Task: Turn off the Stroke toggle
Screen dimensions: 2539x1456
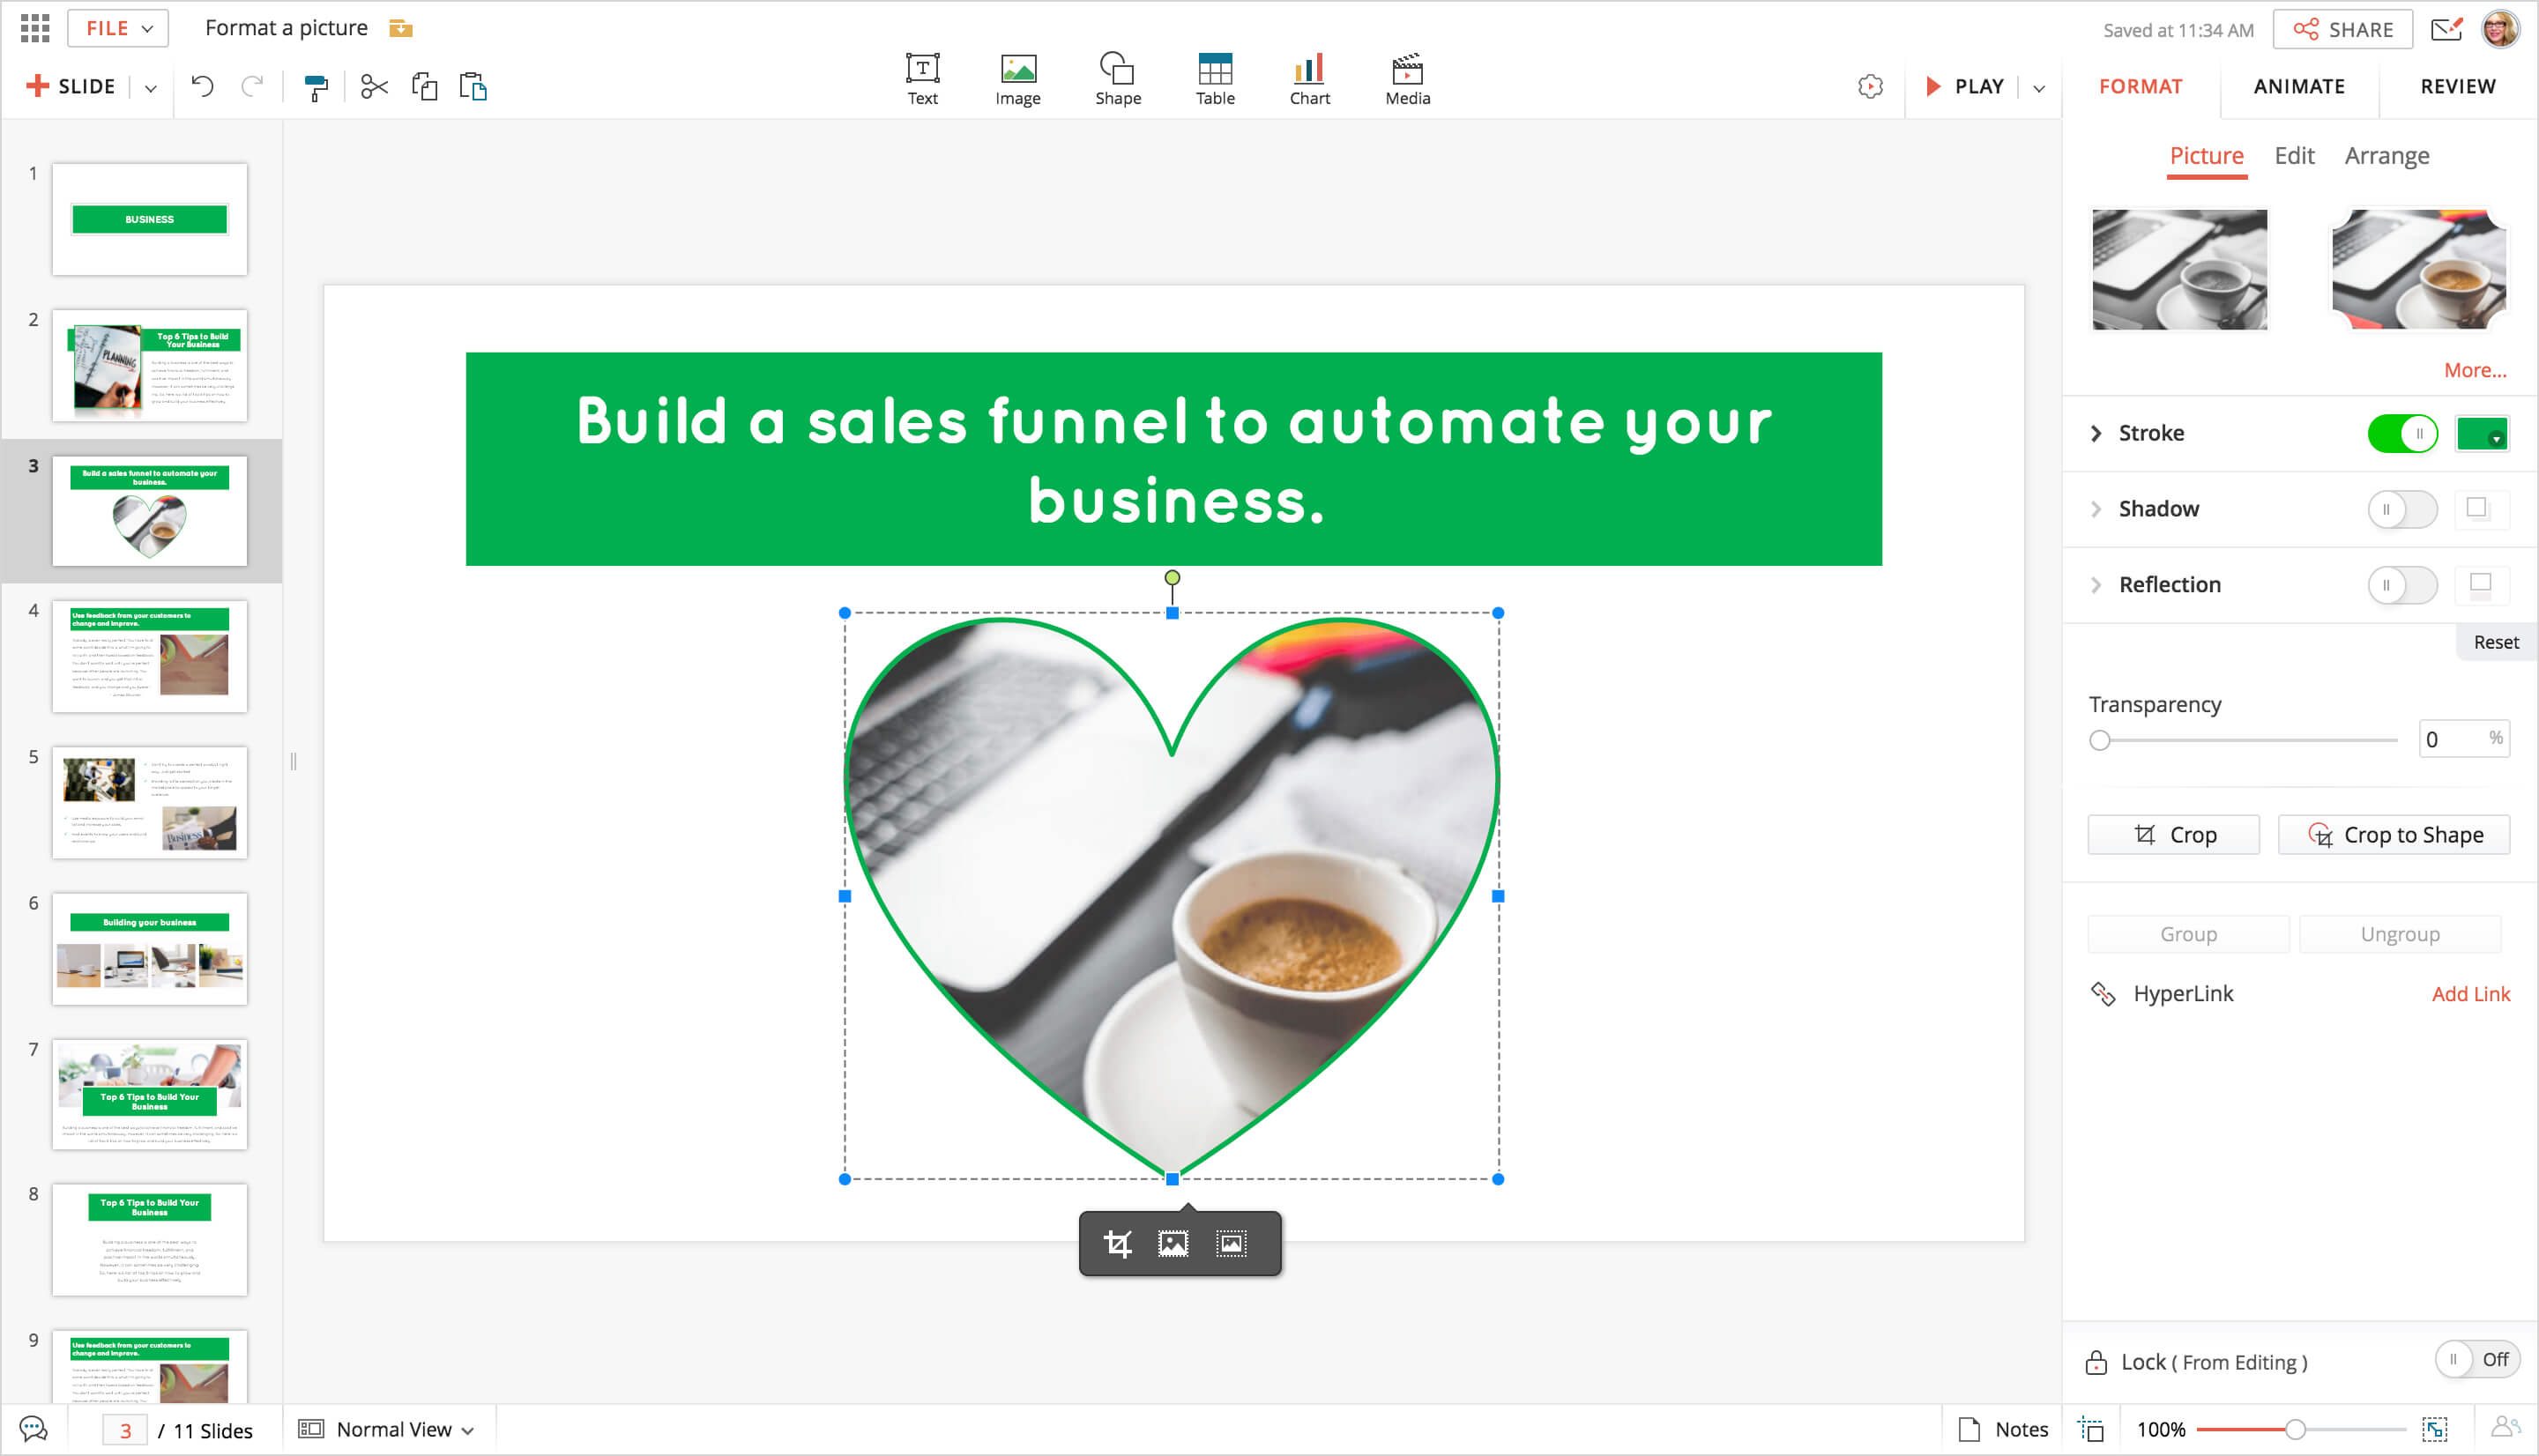Action: point(2402,434)
